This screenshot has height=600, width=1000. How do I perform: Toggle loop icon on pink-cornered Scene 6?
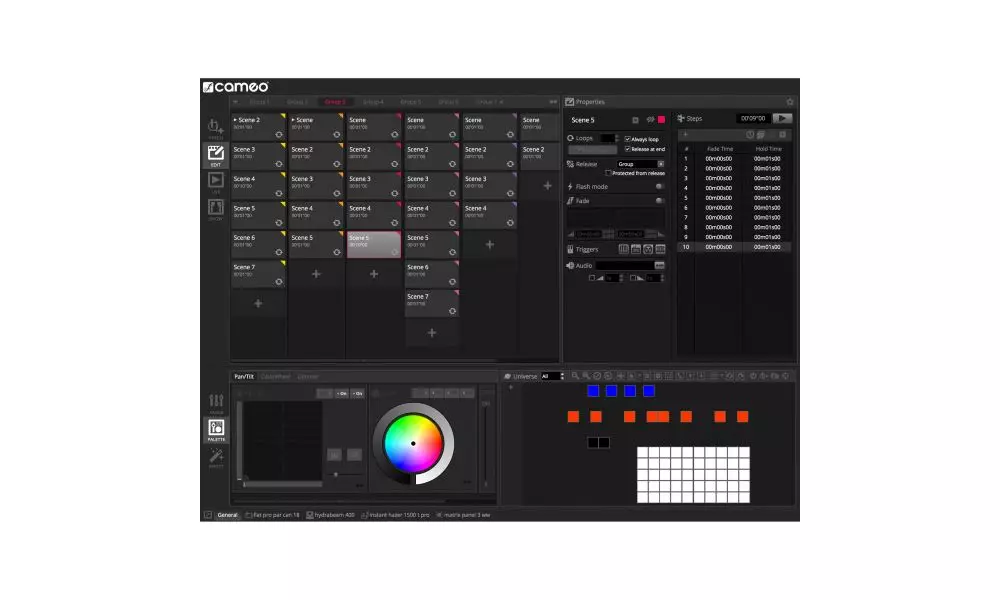pos(452,282)
